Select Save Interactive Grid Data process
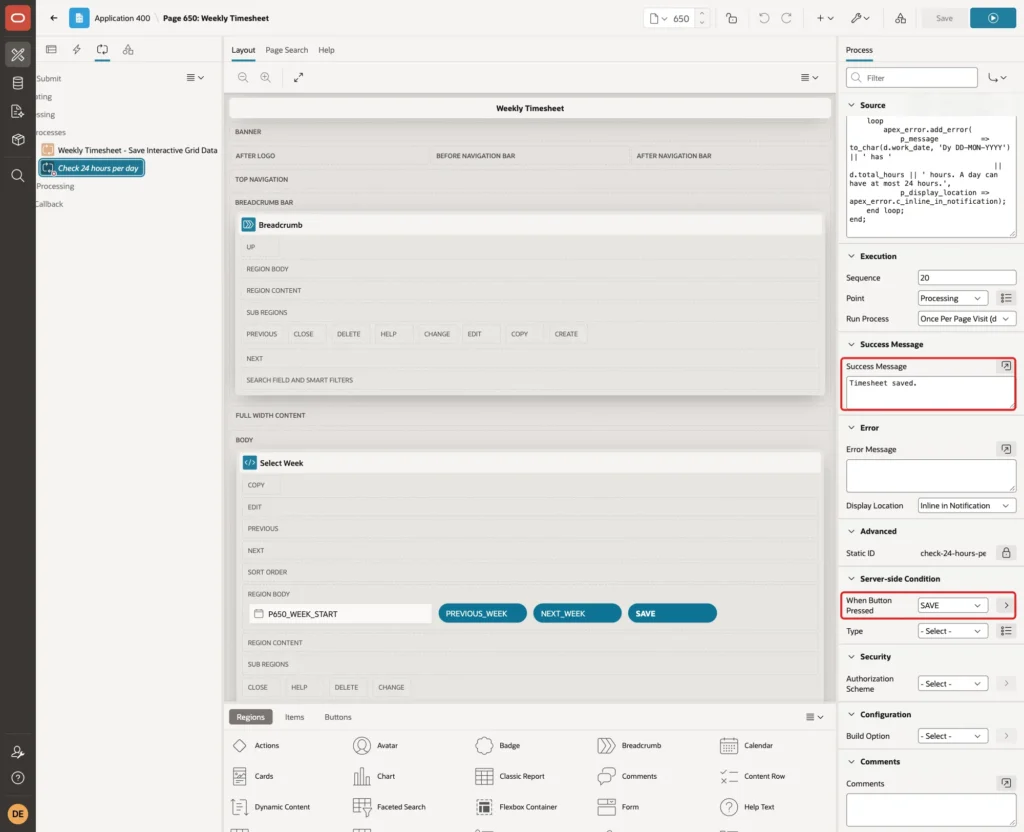The image size is (1024, 832). click(129, 150)
